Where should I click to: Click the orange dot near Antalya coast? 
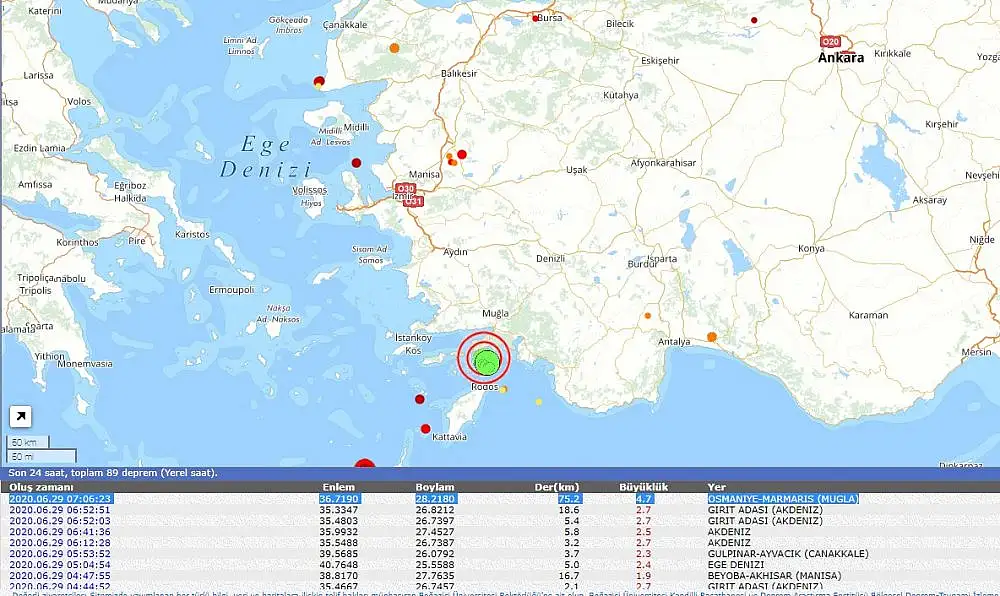pos(712,337)
